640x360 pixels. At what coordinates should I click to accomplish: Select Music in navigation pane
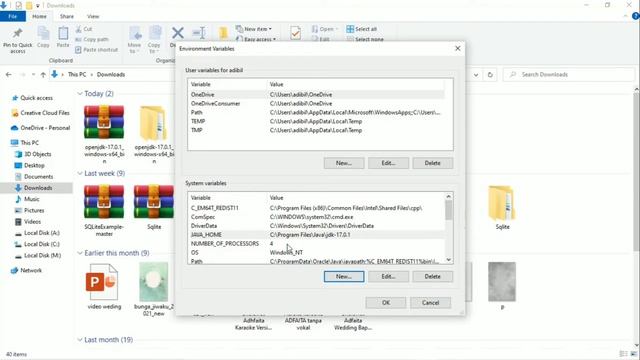click(31, 199)
